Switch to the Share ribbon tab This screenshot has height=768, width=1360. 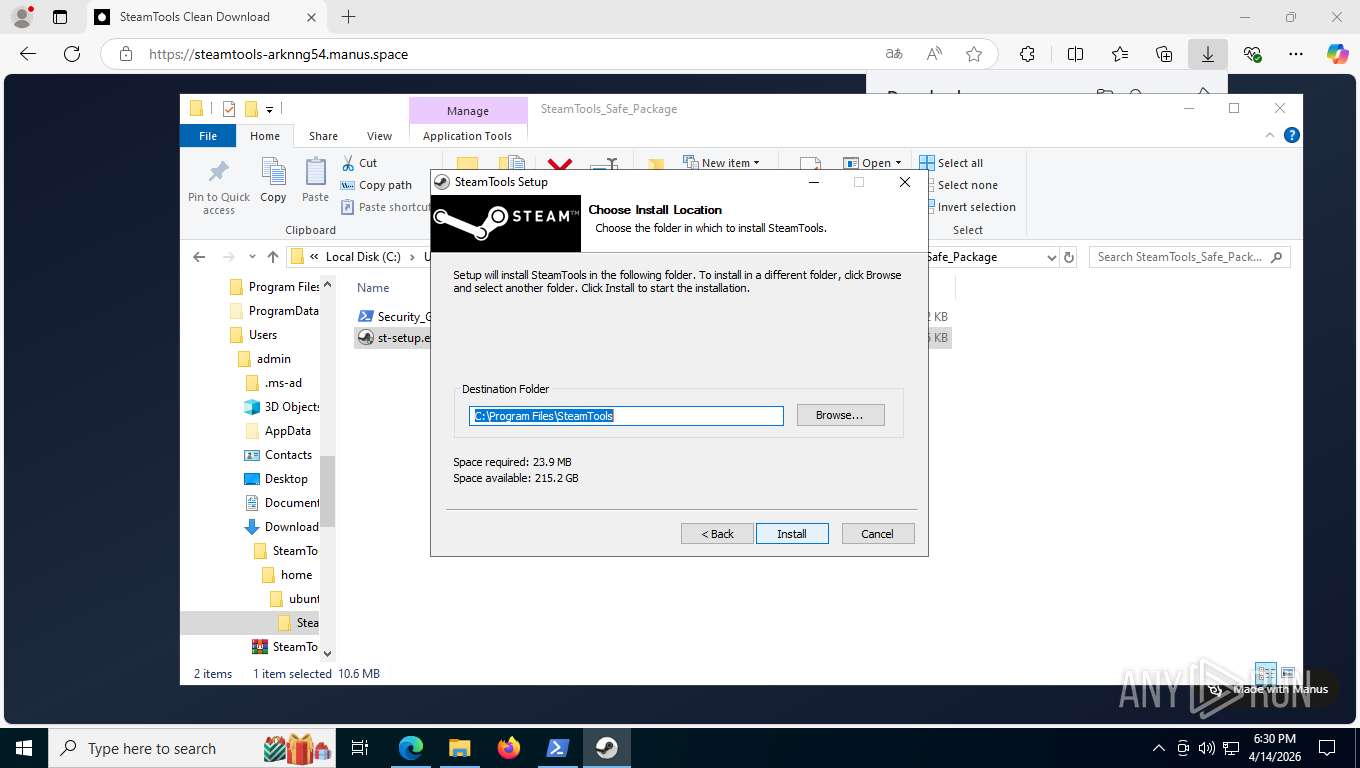(323, 136)
